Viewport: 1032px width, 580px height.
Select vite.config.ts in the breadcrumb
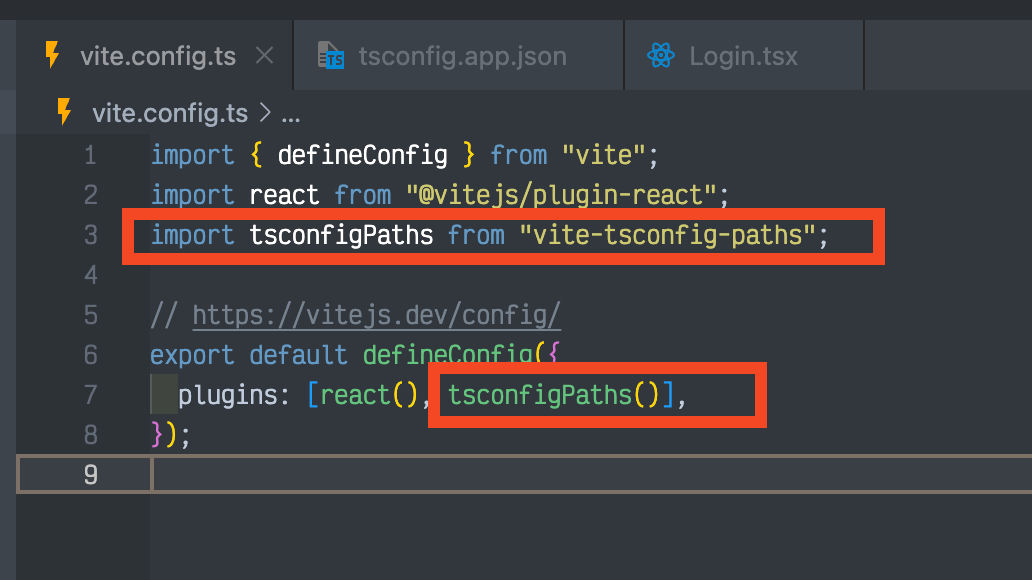pyautogui.click(x=170, y=113)
